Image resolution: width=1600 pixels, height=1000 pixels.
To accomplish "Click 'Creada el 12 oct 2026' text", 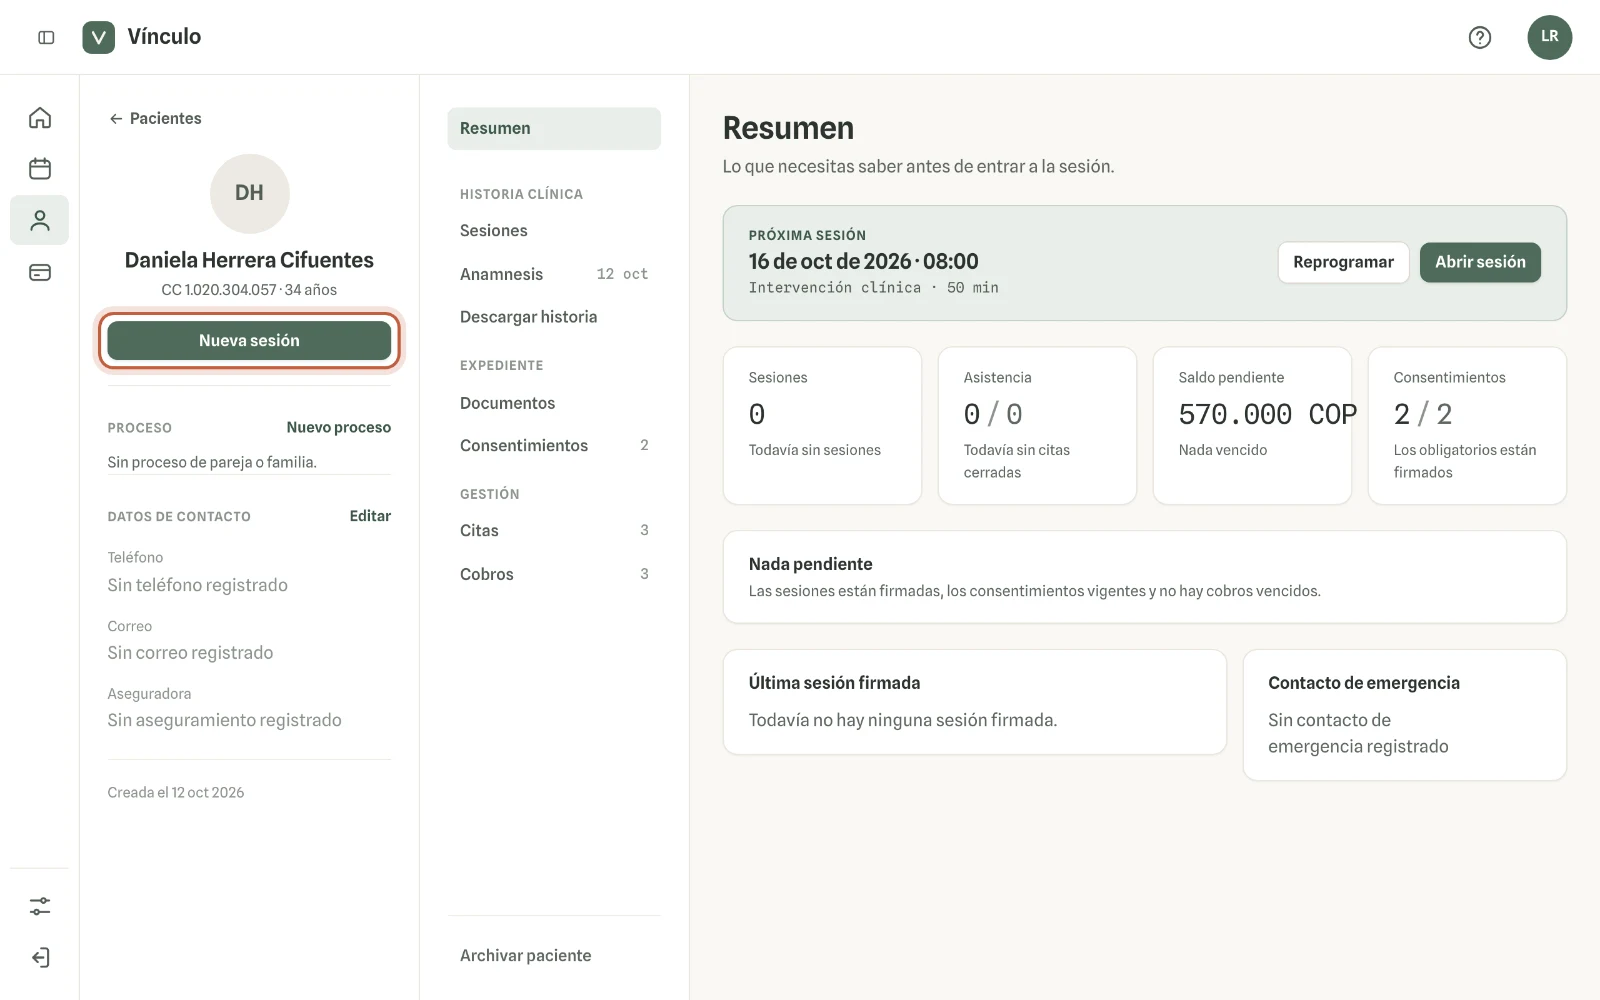I will tap(176, 792).
